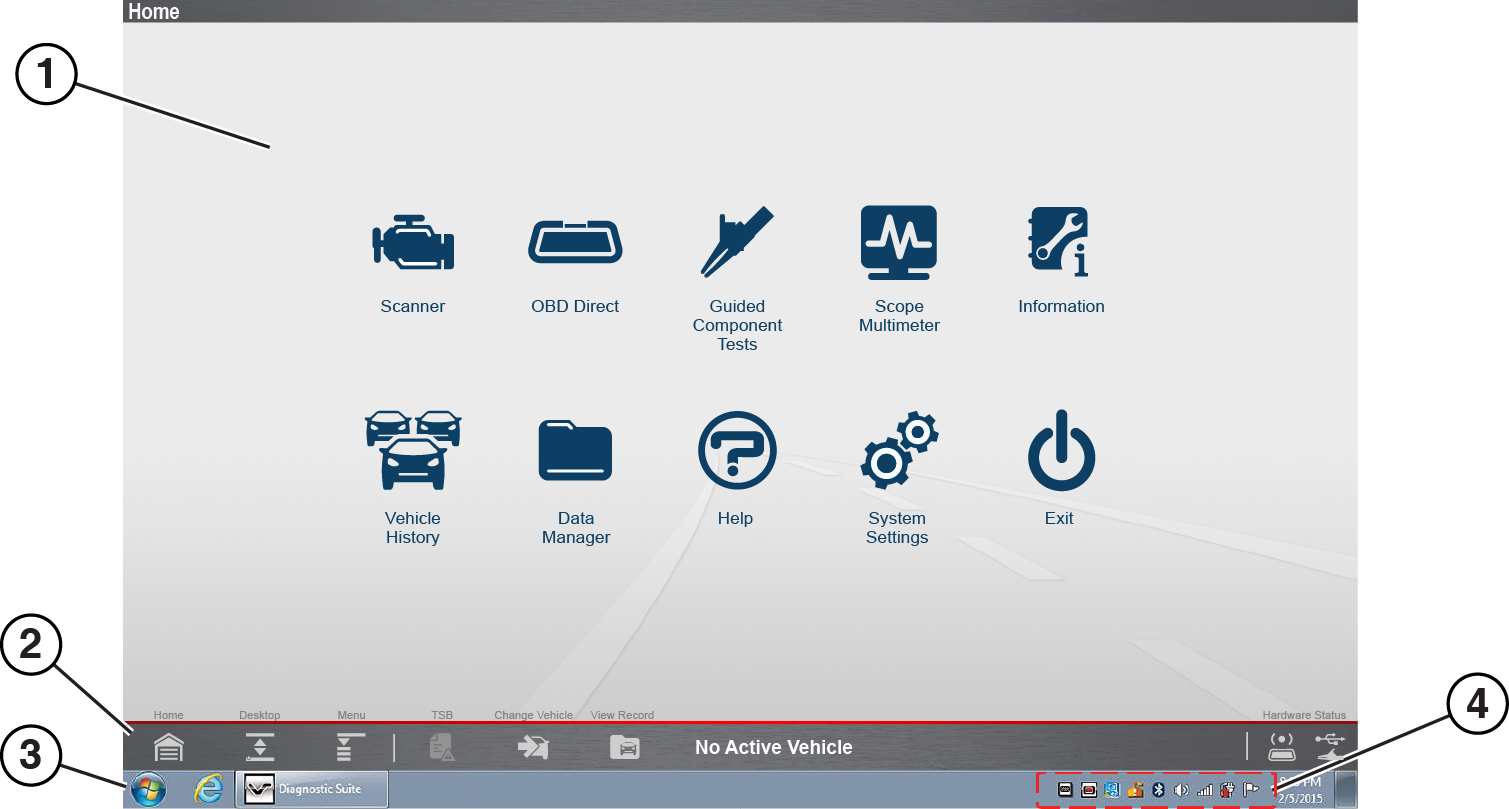The image size is (1509, 809).
Task: Open the Scanner engine icon
Action: tap(413, 243)
